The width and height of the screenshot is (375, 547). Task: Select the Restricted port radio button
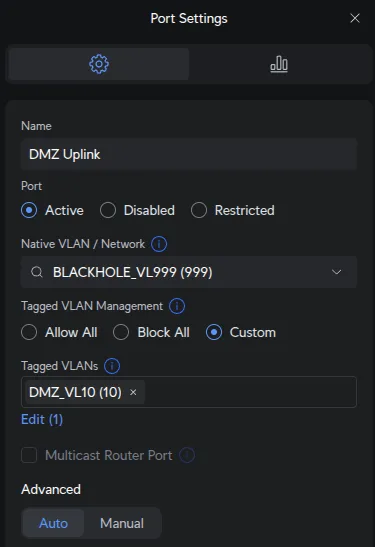[199, 210]
